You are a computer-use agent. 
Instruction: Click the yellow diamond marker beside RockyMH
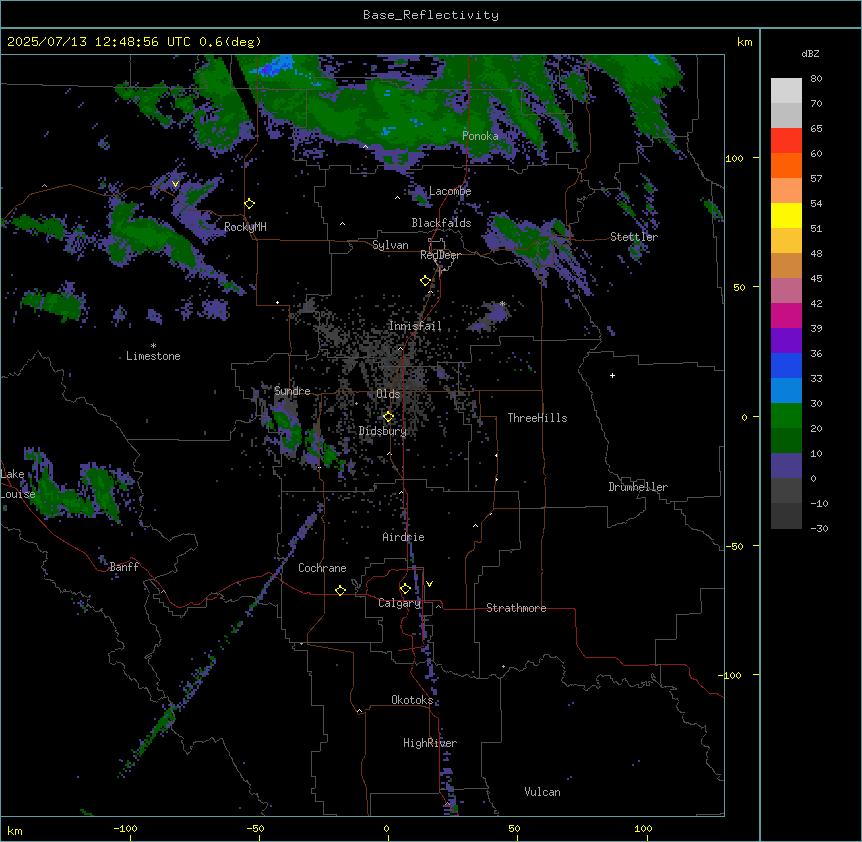point(250,204)
